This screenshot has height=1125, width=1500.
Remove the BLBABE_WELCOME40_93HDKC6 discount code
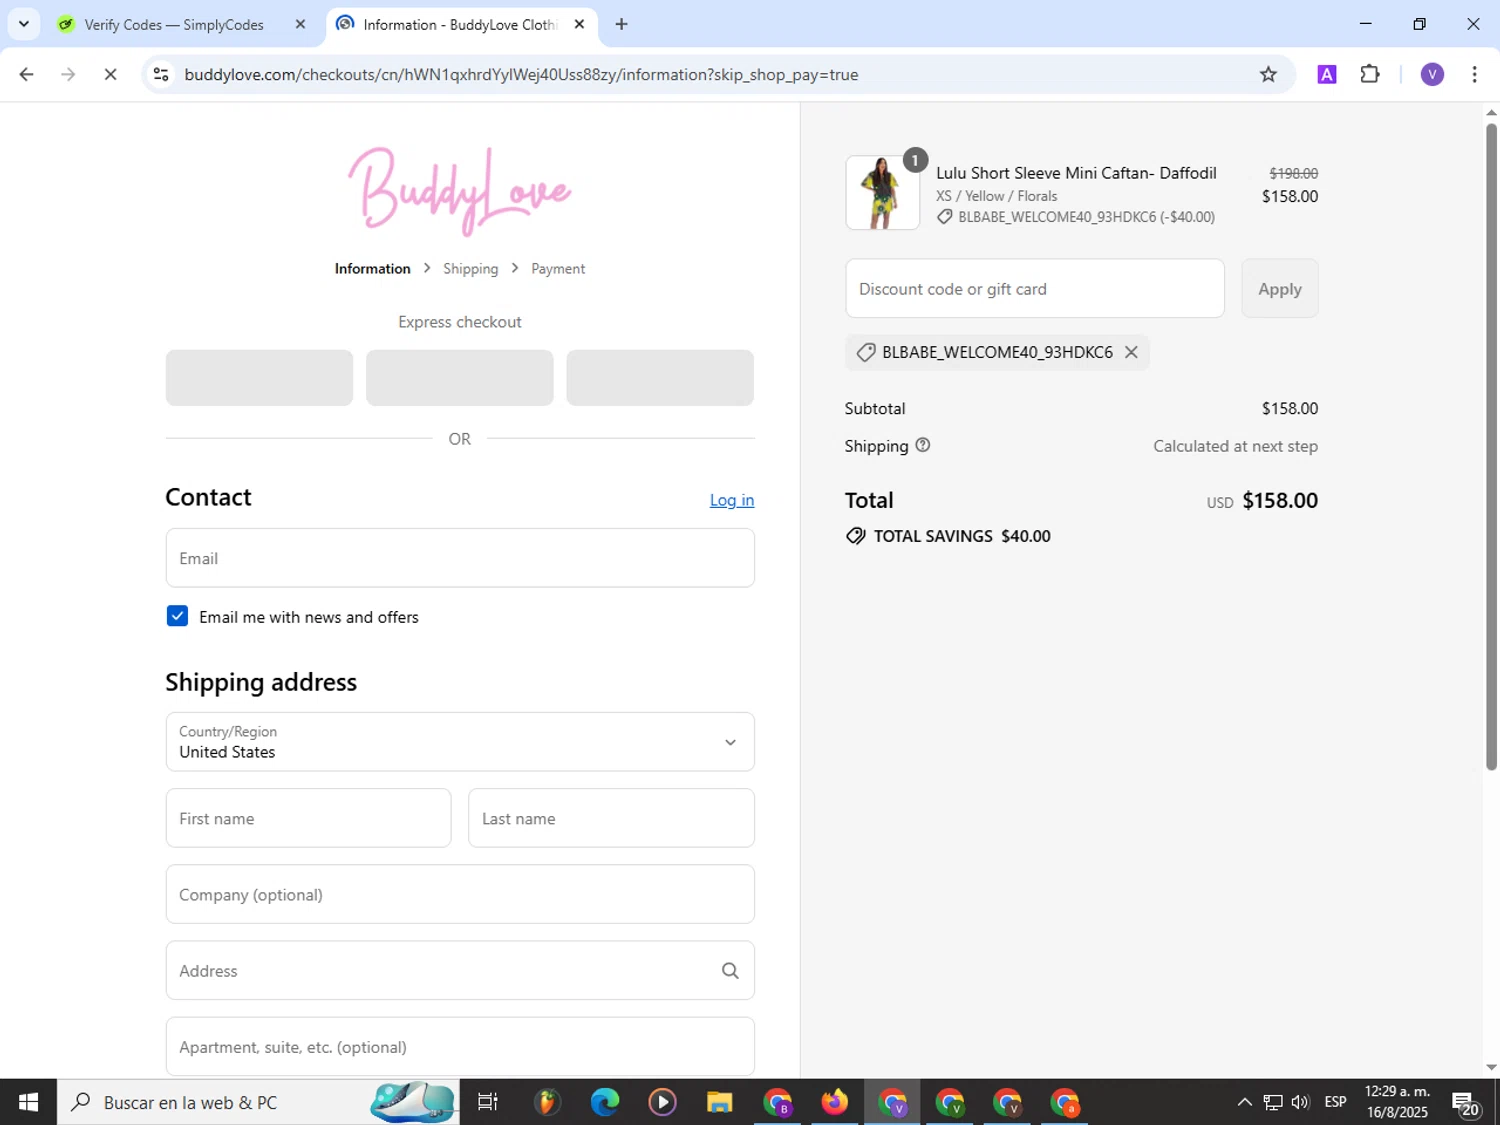1131,352
